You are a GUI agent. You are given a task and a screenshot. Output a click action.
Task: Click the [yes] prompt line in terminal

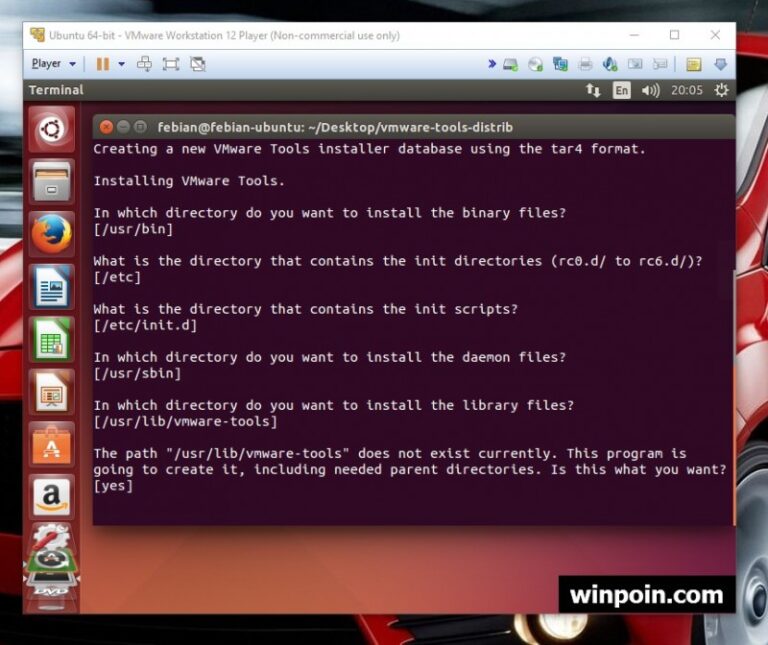pos(113,486)
